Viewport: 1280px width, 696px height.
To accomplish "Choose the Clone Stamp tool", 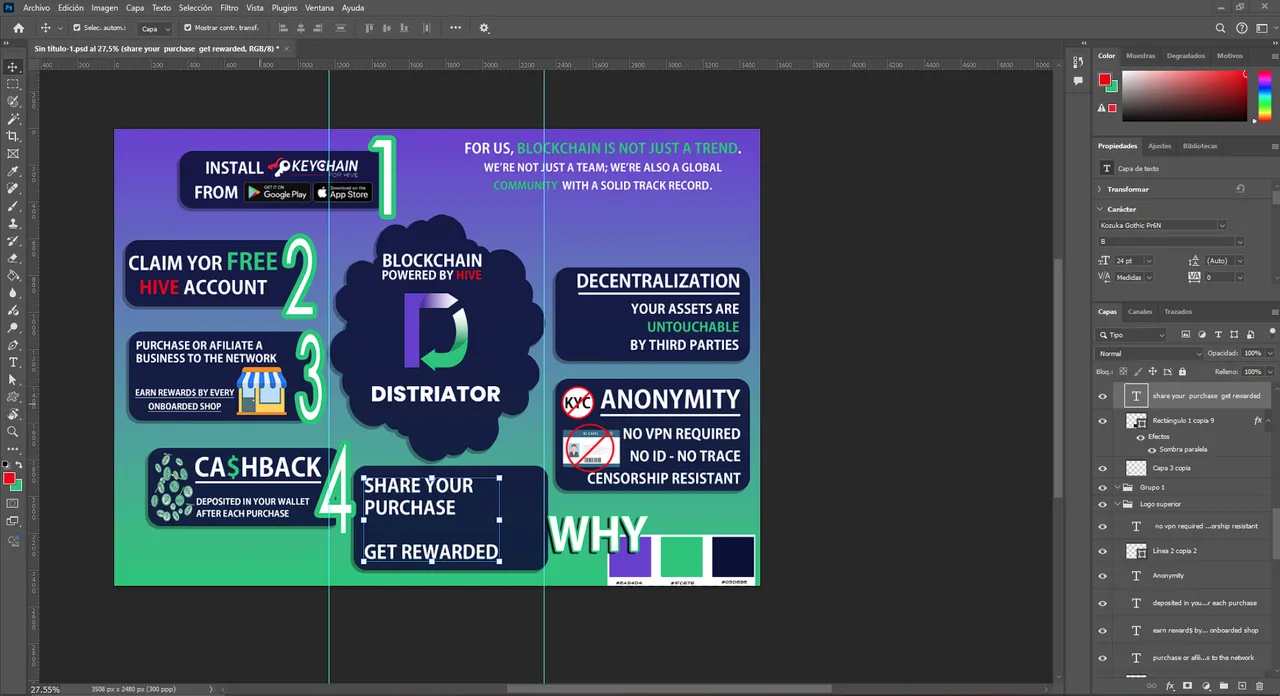I will (x=13, y=223).
